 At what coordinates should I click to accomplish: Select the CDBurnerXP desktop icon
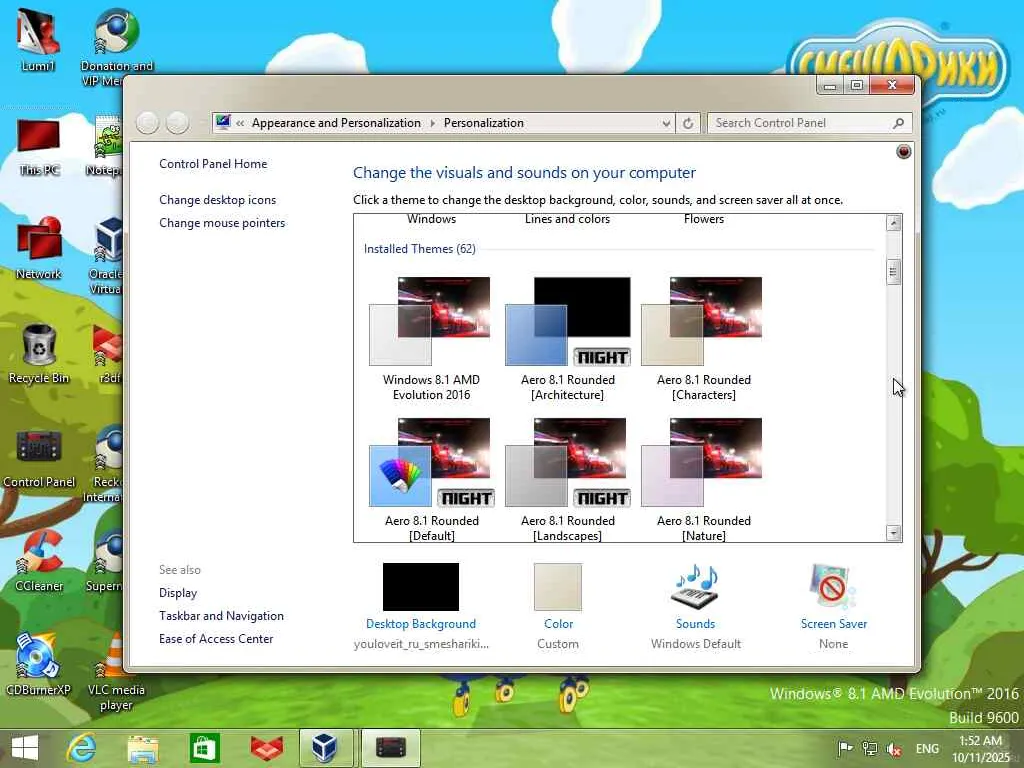(x=38, y=665)
